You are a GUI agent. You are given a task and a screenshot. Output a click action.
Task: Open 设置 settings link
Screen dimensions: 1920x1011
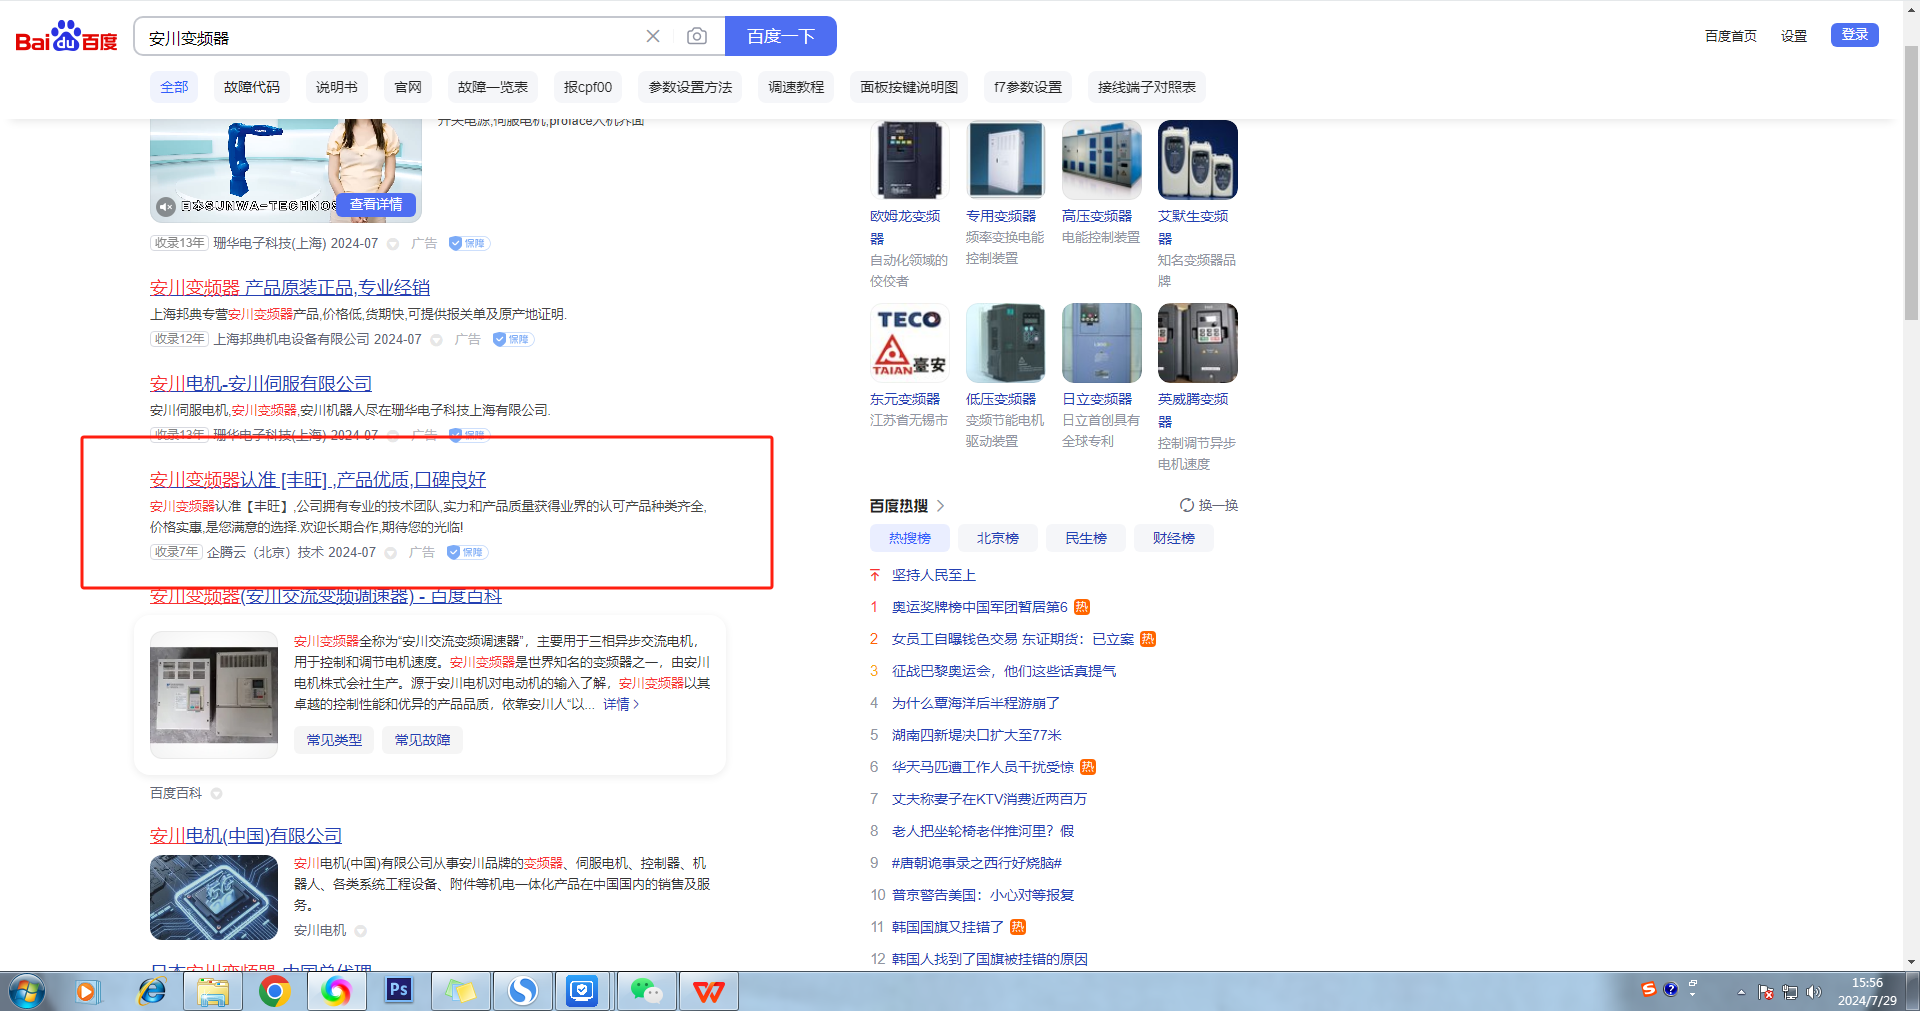pos(1794,36)
